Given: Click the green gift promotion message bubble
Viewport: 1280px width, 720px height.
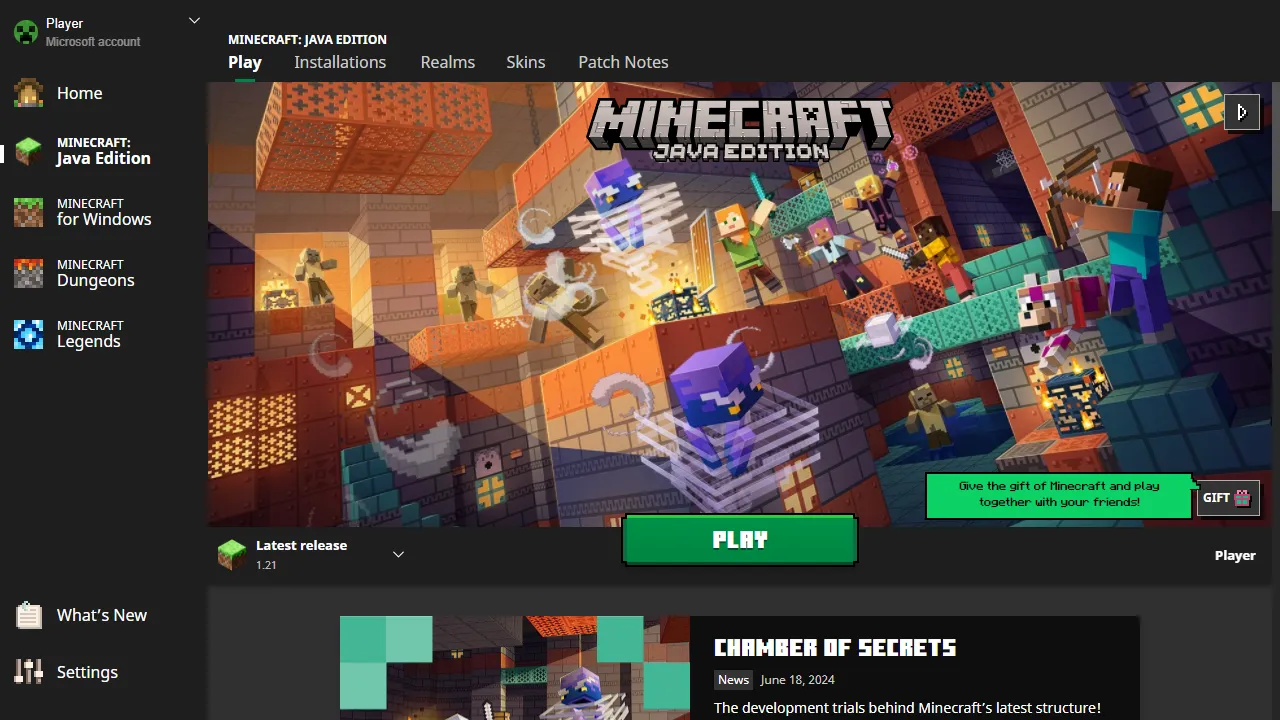Looking at the screenshot, I should click(x=1059, y=494).
